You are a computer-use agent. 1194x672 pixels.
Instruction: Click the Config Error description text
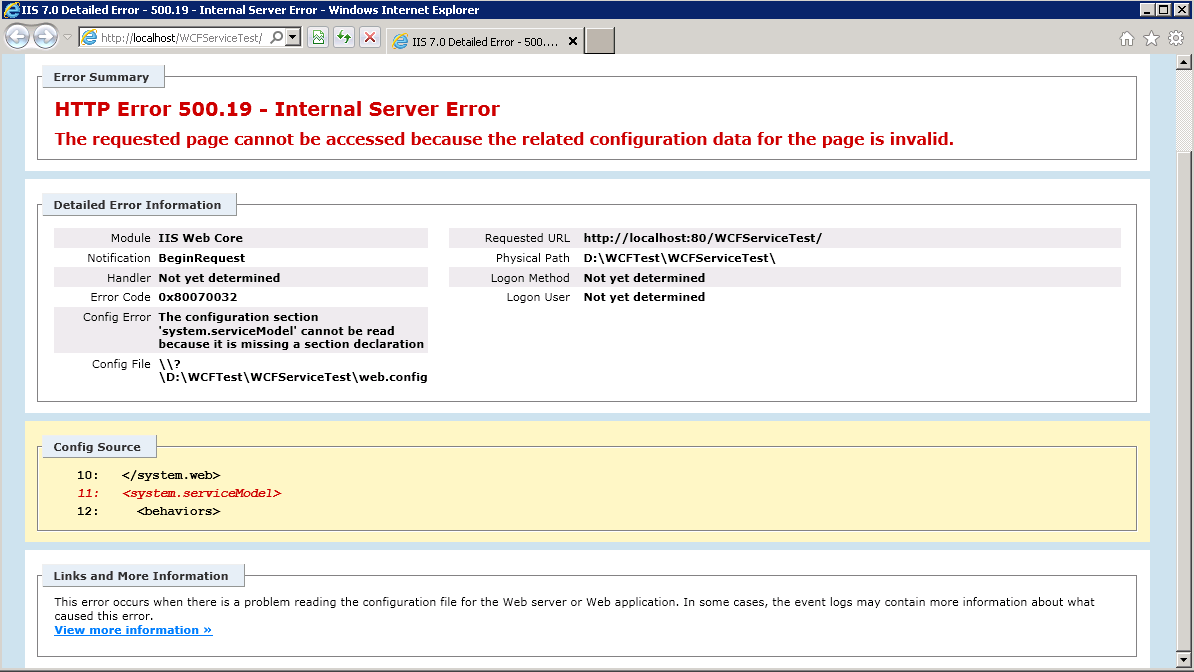(291, 331)
